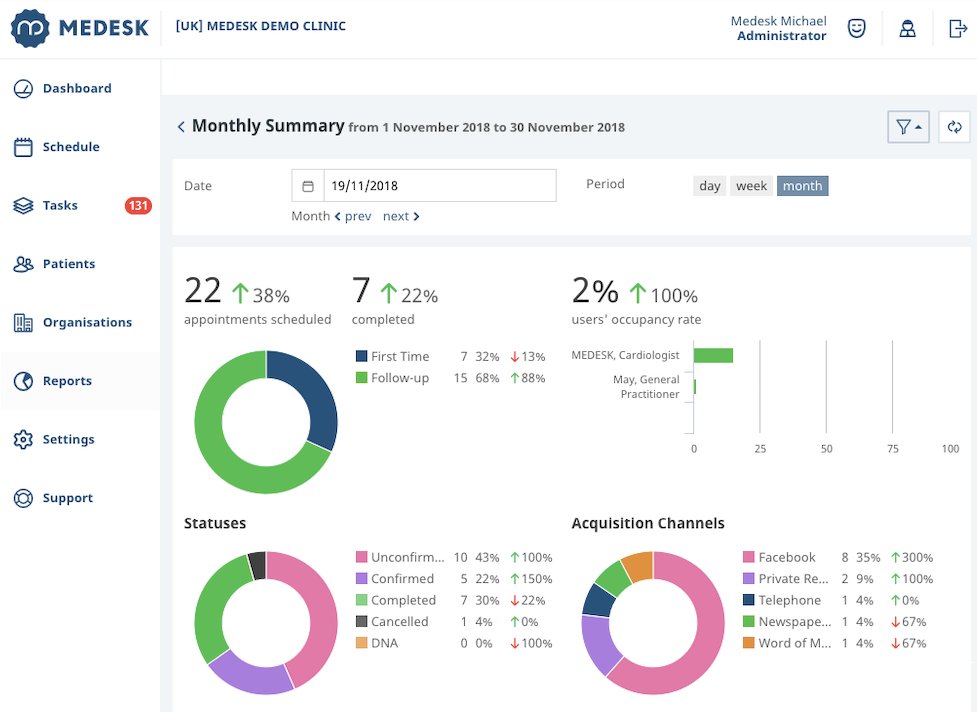Open the filter funnel dropdown
The image size is (977, 712).
coord(908,127)
